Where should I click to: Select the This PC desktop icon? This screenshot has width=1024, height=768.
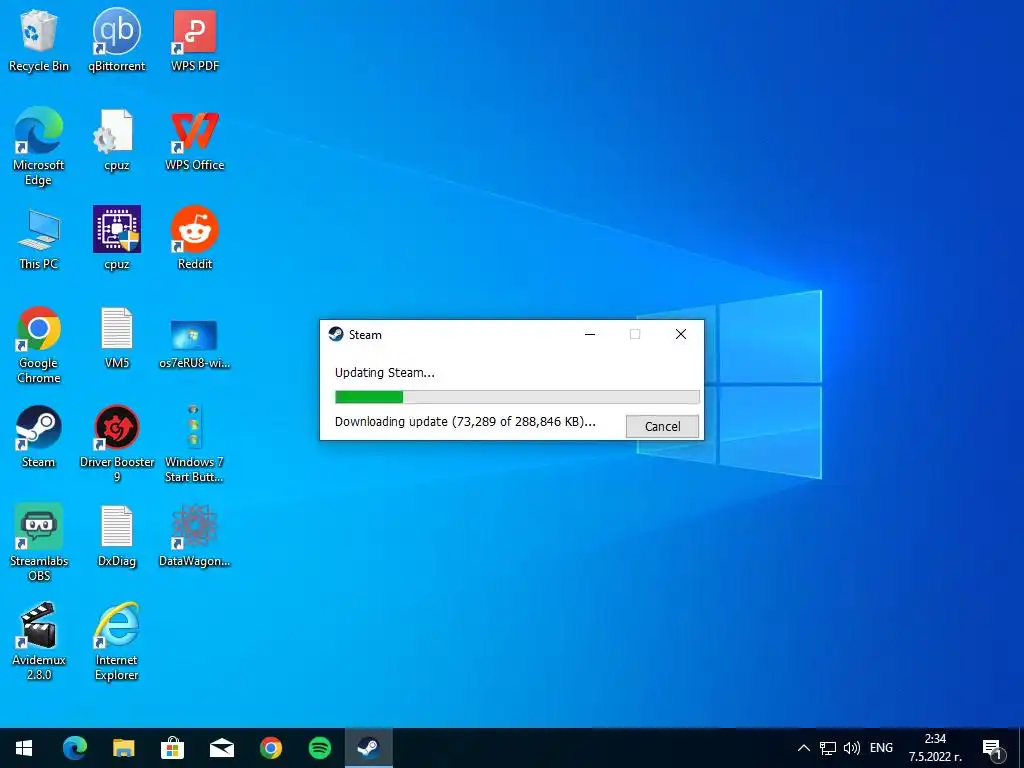(x=39, y=240)
